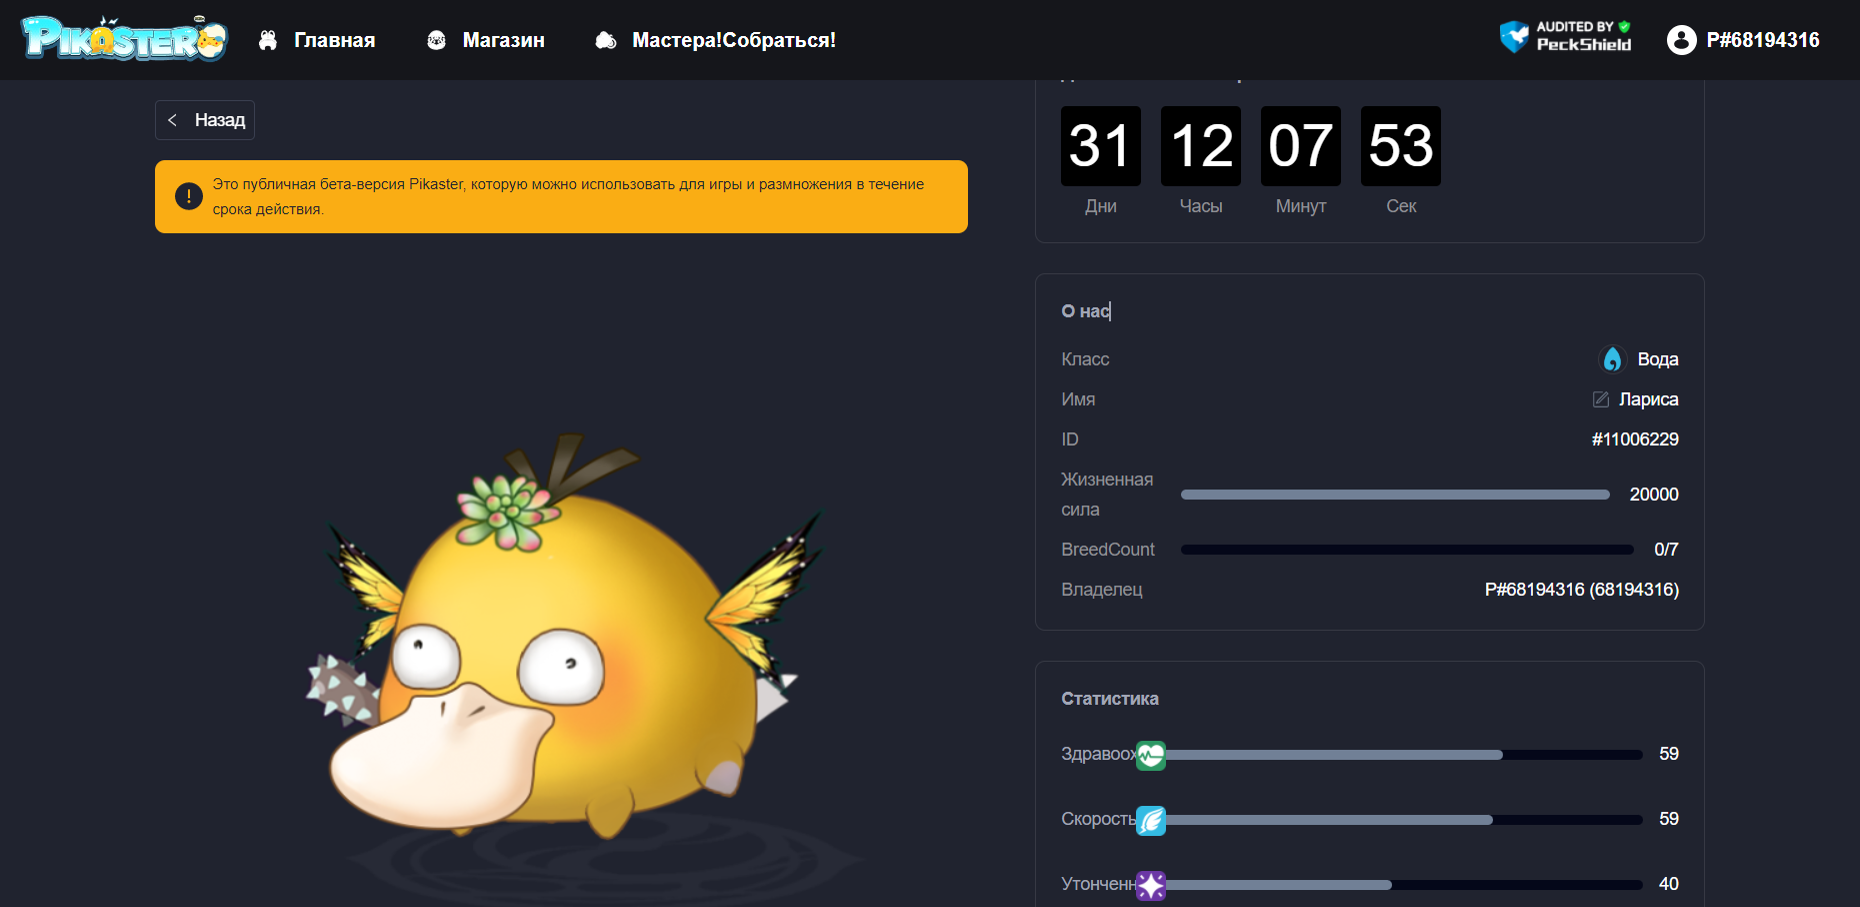Click the О нас section heading
Viewport: 1860px width, 907px height.
point(1086,311)
